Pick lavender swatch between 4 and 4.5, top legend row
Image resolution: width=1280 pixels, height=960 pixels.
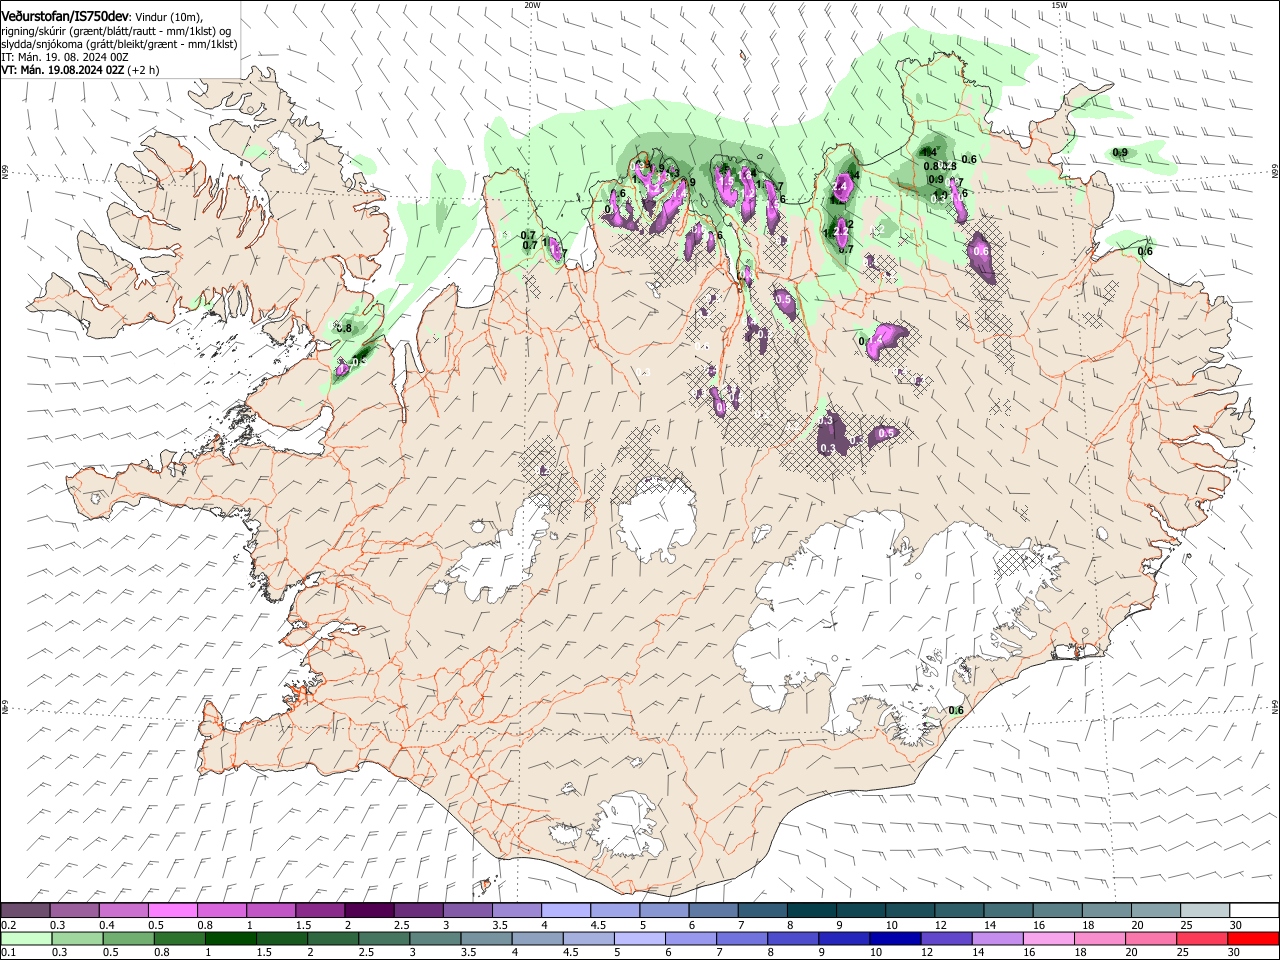566,910
